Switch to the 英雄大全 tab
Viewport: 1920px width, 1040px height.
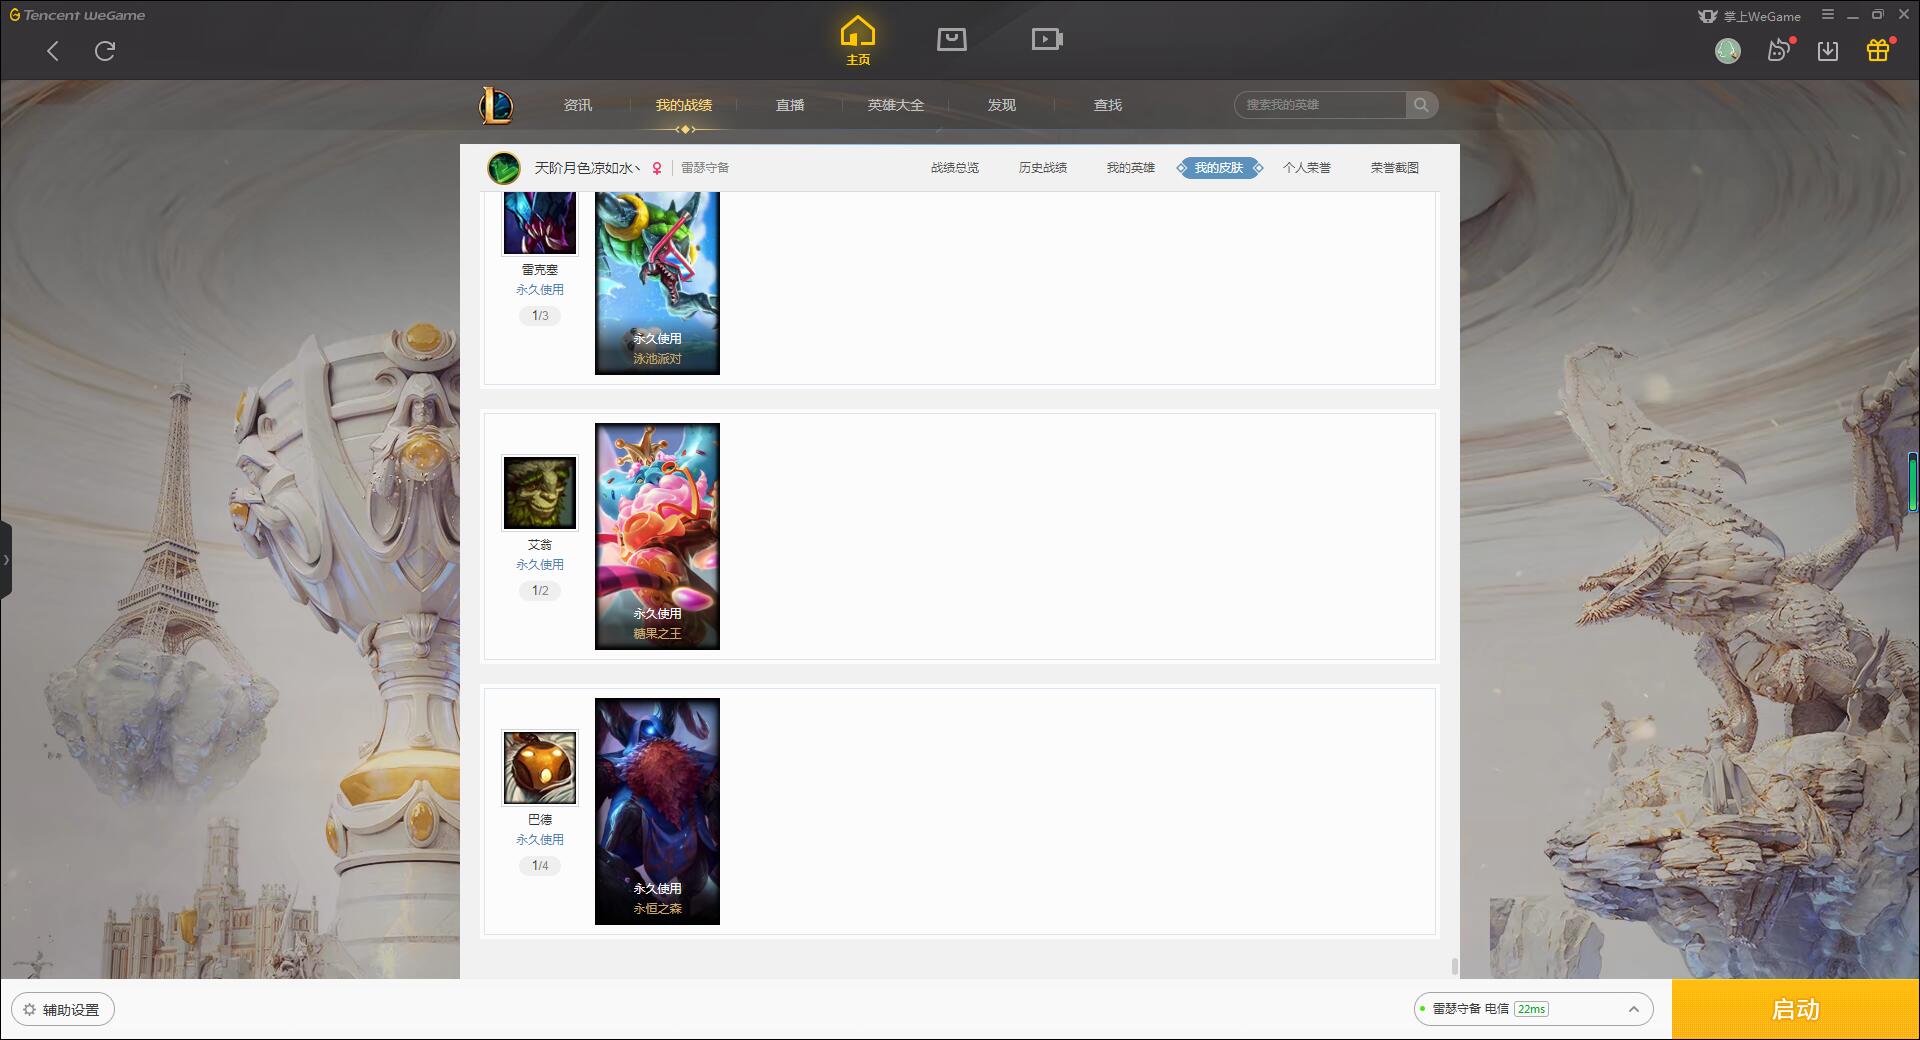[x=896, y=105]
